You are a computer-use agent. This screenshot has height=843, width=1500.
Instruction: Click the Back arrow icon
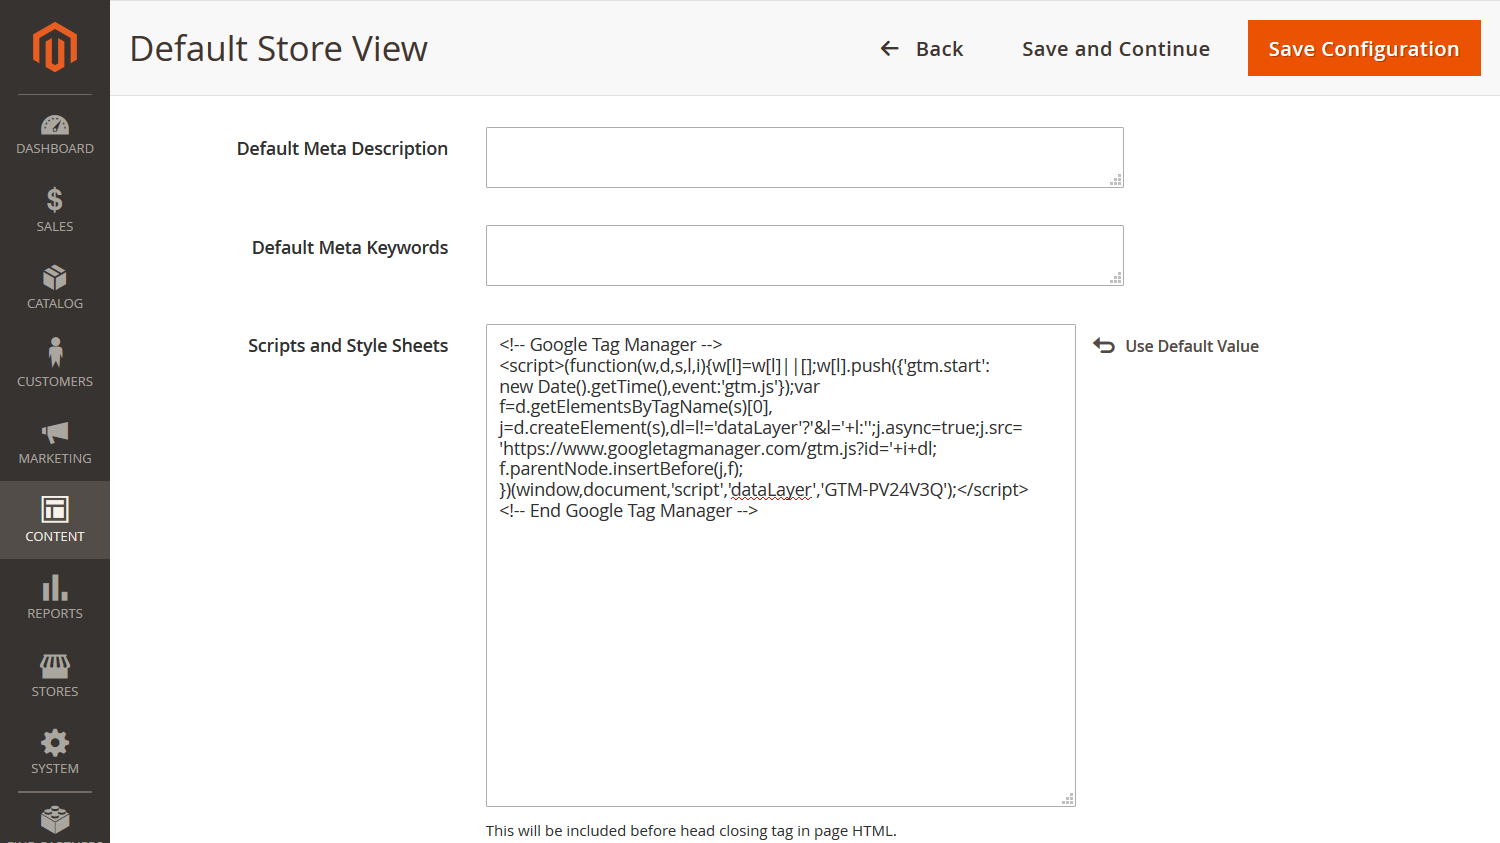click(x=889, y=48)
